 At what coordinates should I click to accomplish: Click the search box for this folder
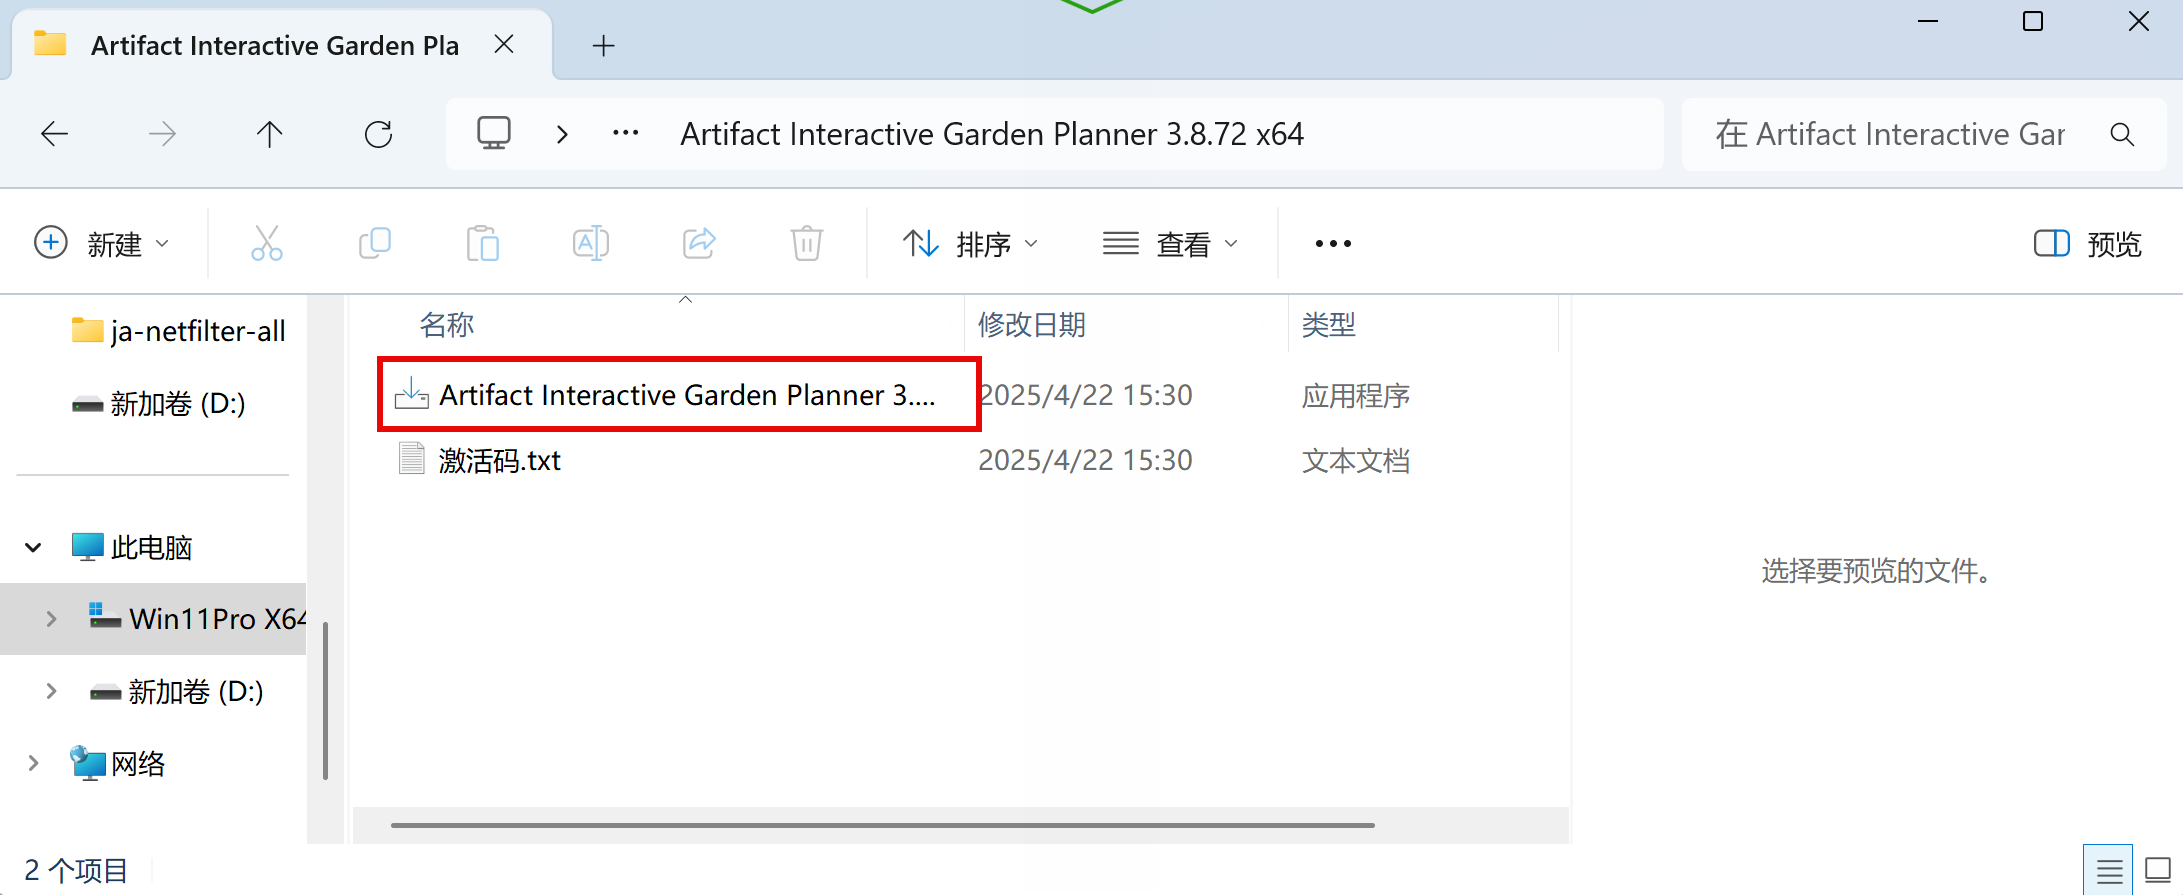[1890, 134]
